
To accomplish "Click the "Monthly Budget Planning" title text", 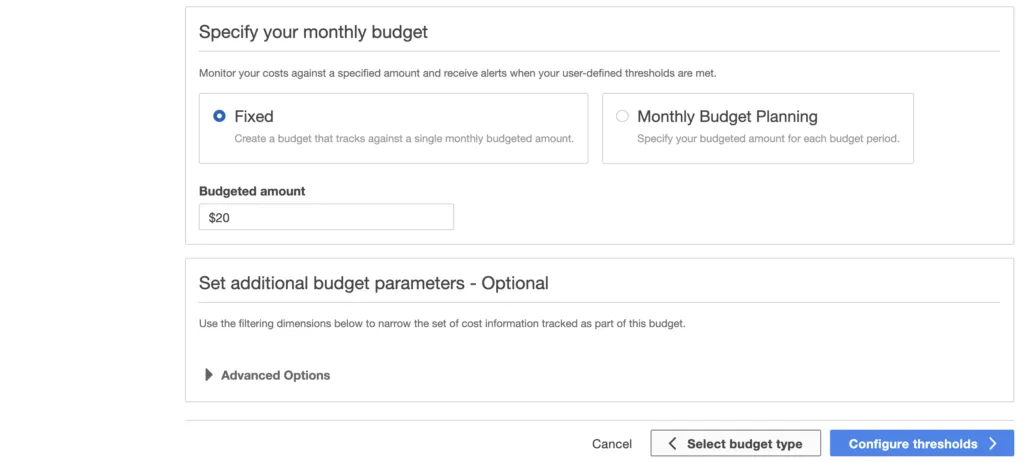I will tap(727, 116).
